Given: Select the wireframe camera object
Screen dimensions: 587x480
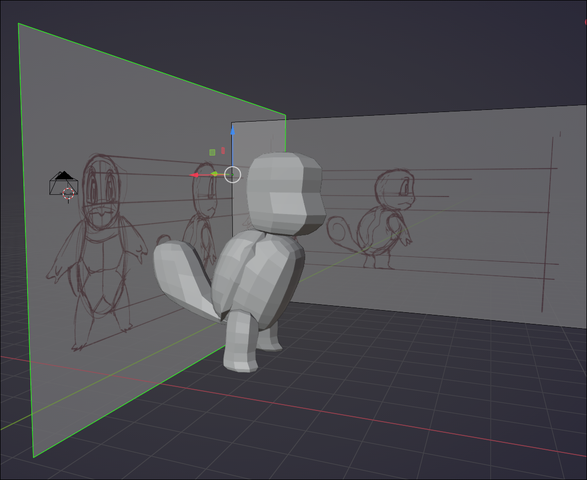Looking at the screenshot, I should (x=64, y=183).
